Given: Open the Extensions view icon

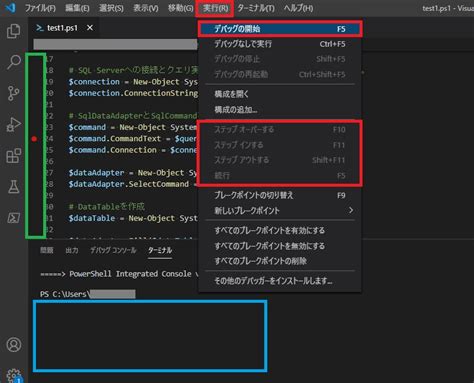Looking at the screenshot, I should [x=14, y=155].
